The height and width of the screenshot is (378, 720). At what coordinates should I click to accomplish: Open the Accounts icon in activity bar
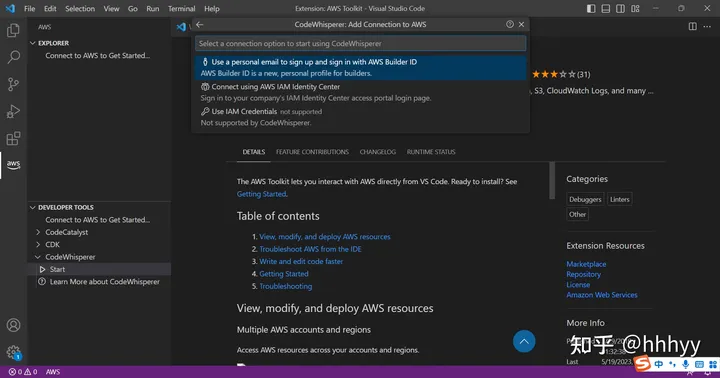tap(13, 325)
